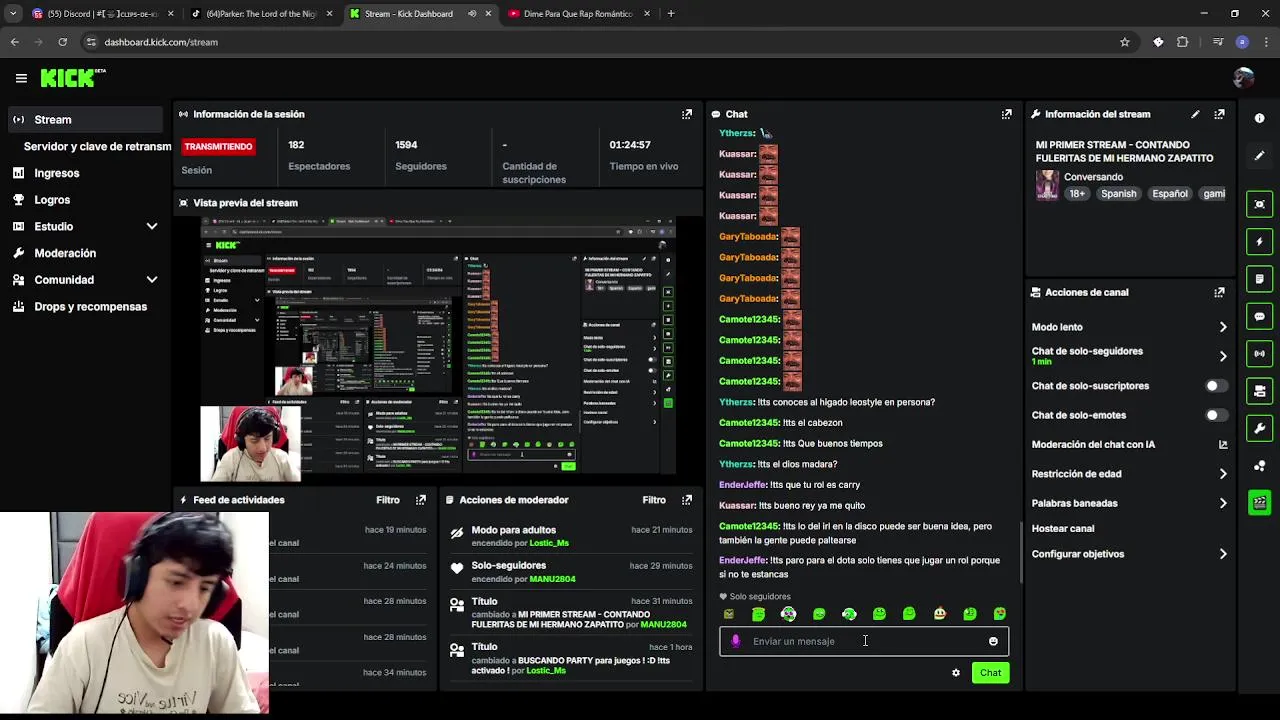
Task: Send message with the green Chat button
Action: tap(990, 673)
